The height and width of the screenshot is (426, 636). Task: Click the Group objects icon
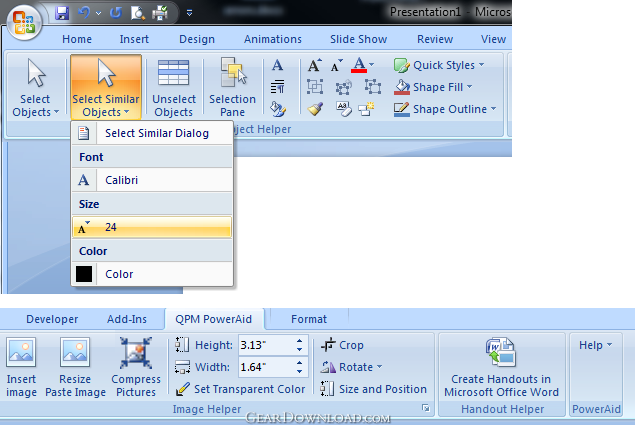coord(315,87)
